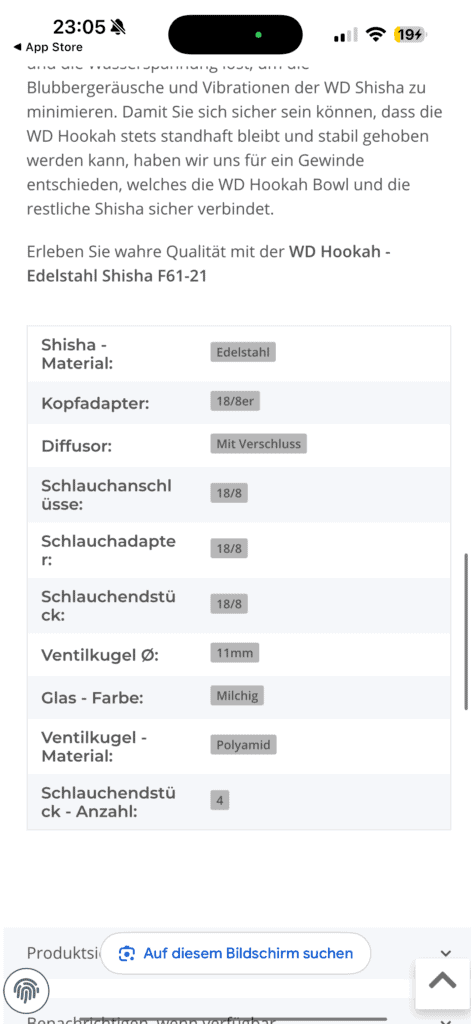Open the Produktsicherheit accordion row
The height and width of the screenshot is (1024, 471).
[x=235, y=953]
